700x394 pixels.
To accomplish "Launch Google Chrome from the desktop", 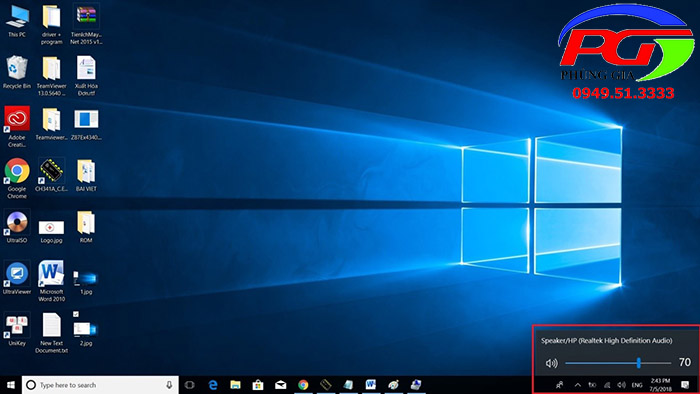I will pyautogui.click(x=17, y=178).
